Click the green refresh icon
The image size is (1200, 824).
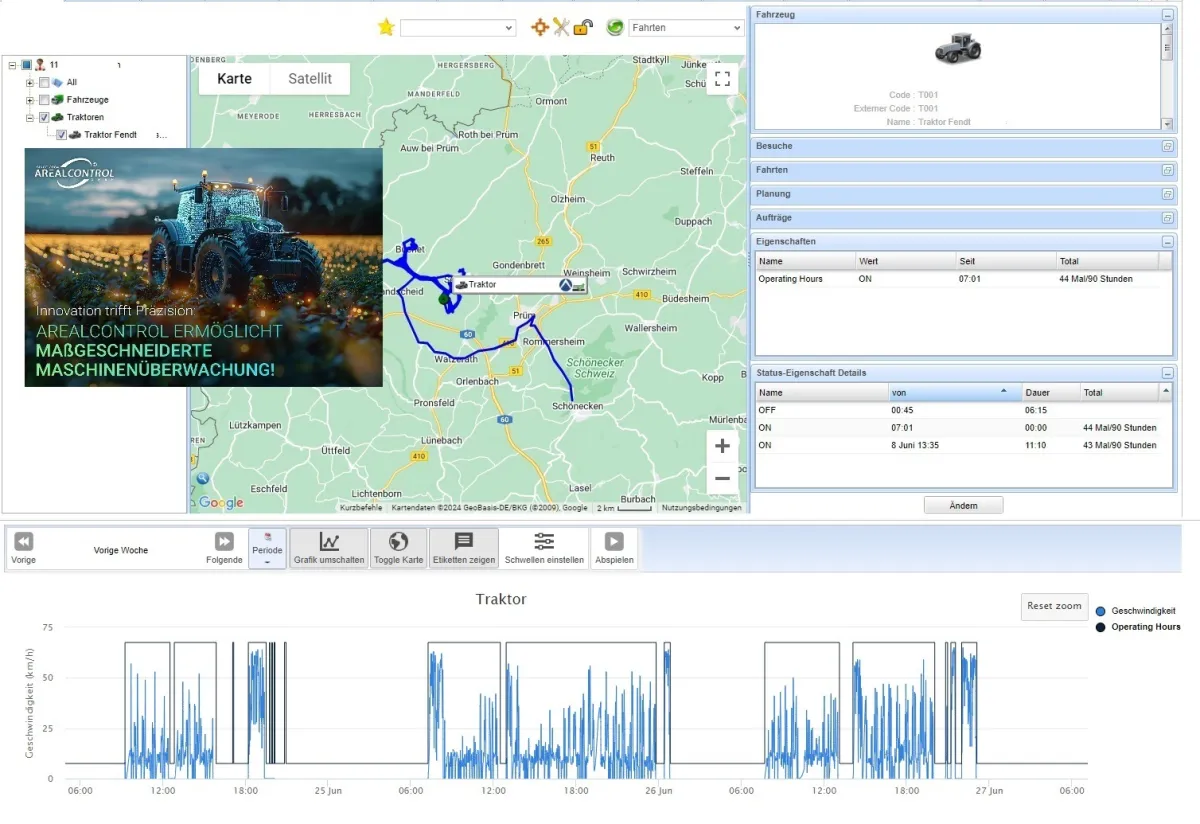[x=614, y=27]
